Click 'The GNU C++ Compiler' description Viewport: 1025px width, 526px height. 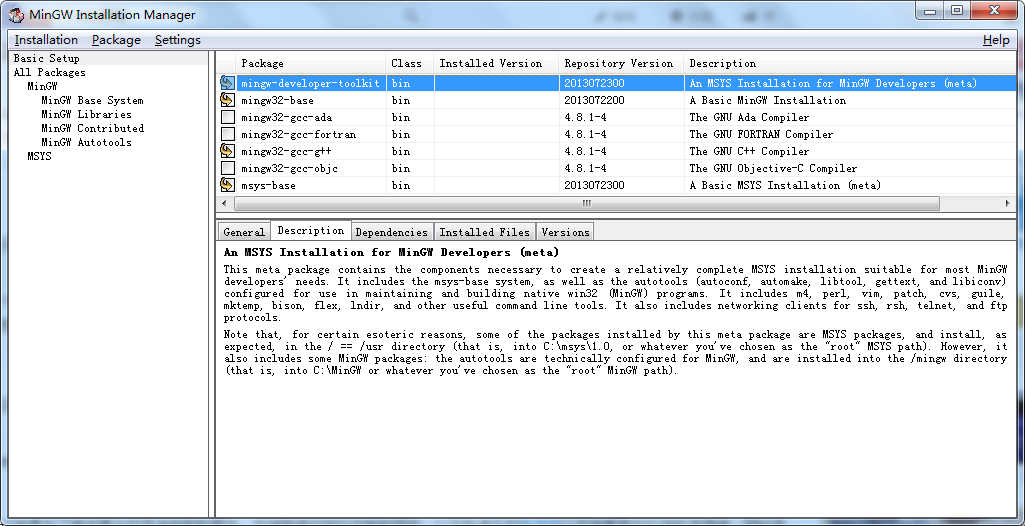pos(749,152)
